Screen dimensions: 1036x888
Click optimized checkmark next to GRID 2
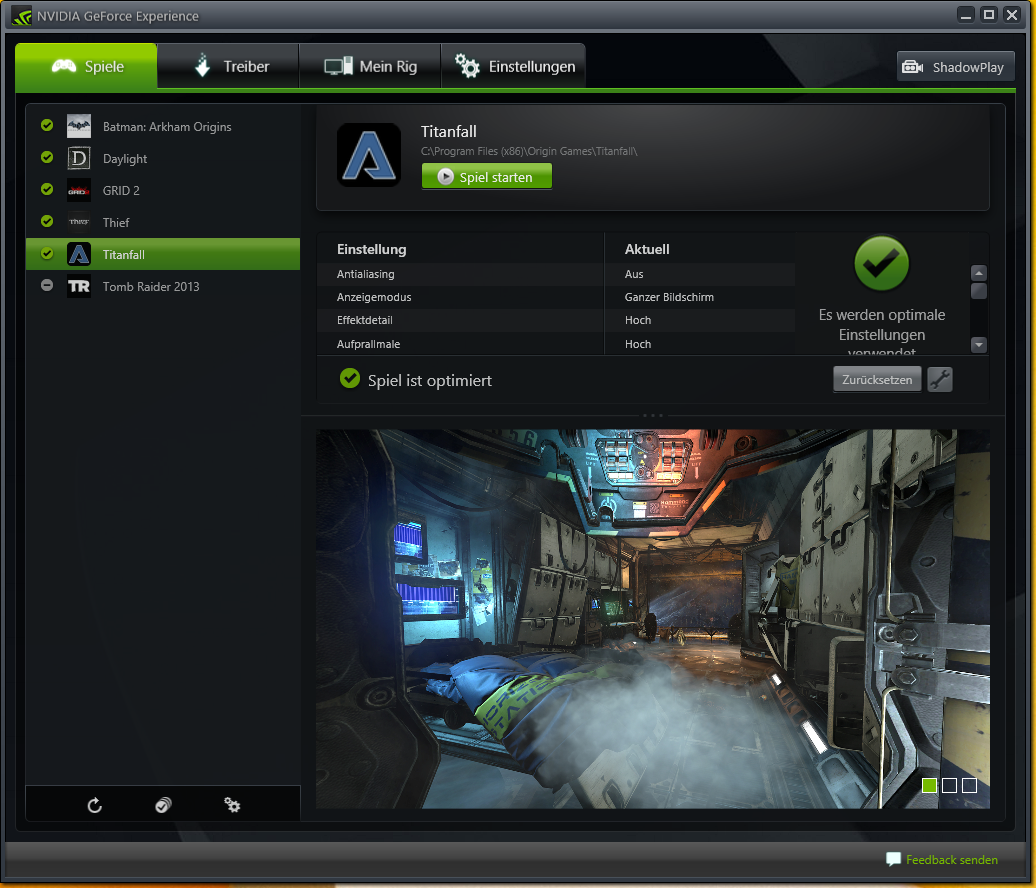[x=47, y=189]
